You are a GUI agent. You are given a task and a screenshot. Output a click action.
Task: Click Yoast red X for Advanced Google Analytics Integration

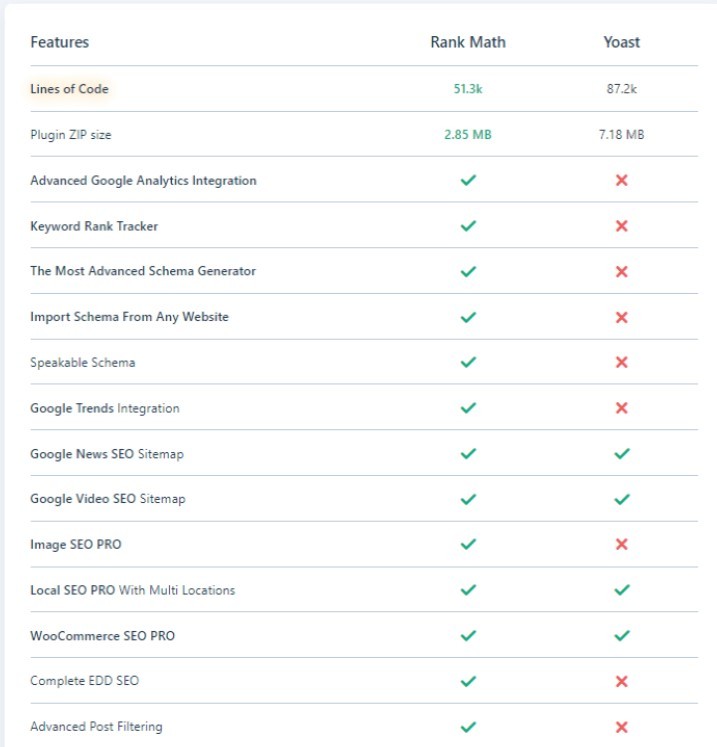point(622,180)
